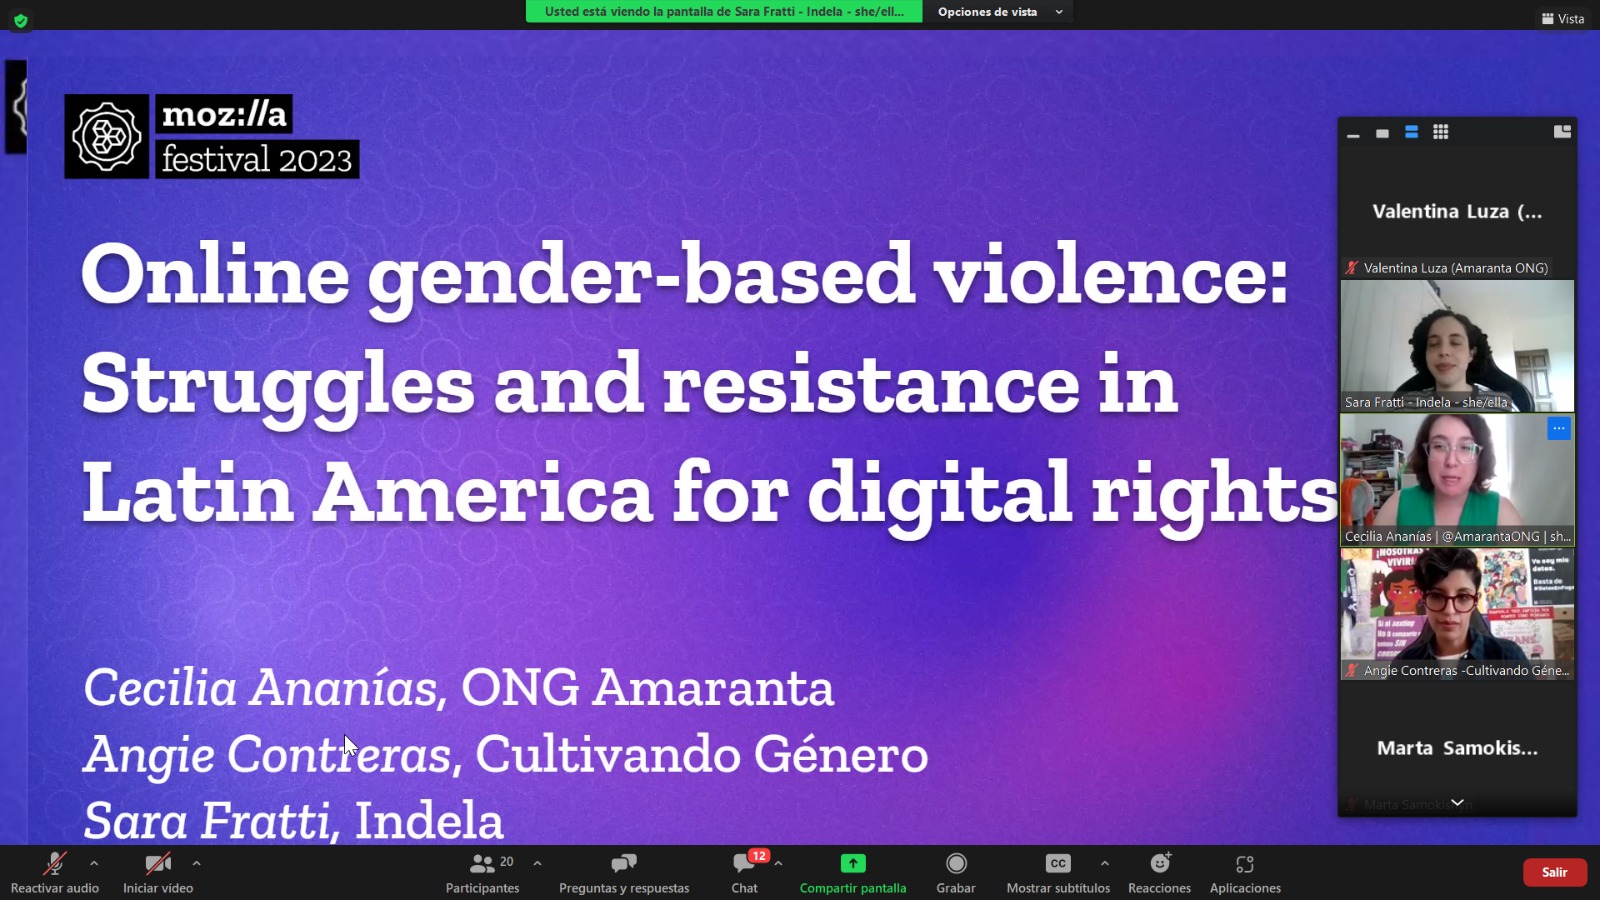The height and width of the screenshot is (900, 1600).
Task: Unmute audio with Reactivar audio icon
Action: coord(55,865)
